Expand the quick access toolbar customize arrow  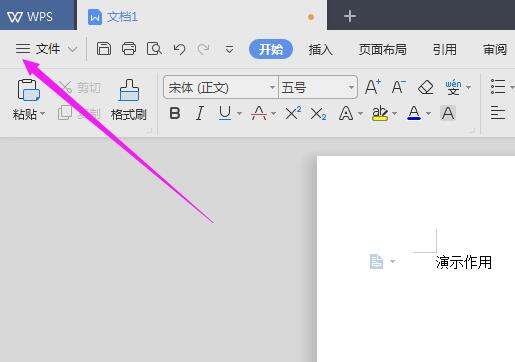click(x=229, y=49)
